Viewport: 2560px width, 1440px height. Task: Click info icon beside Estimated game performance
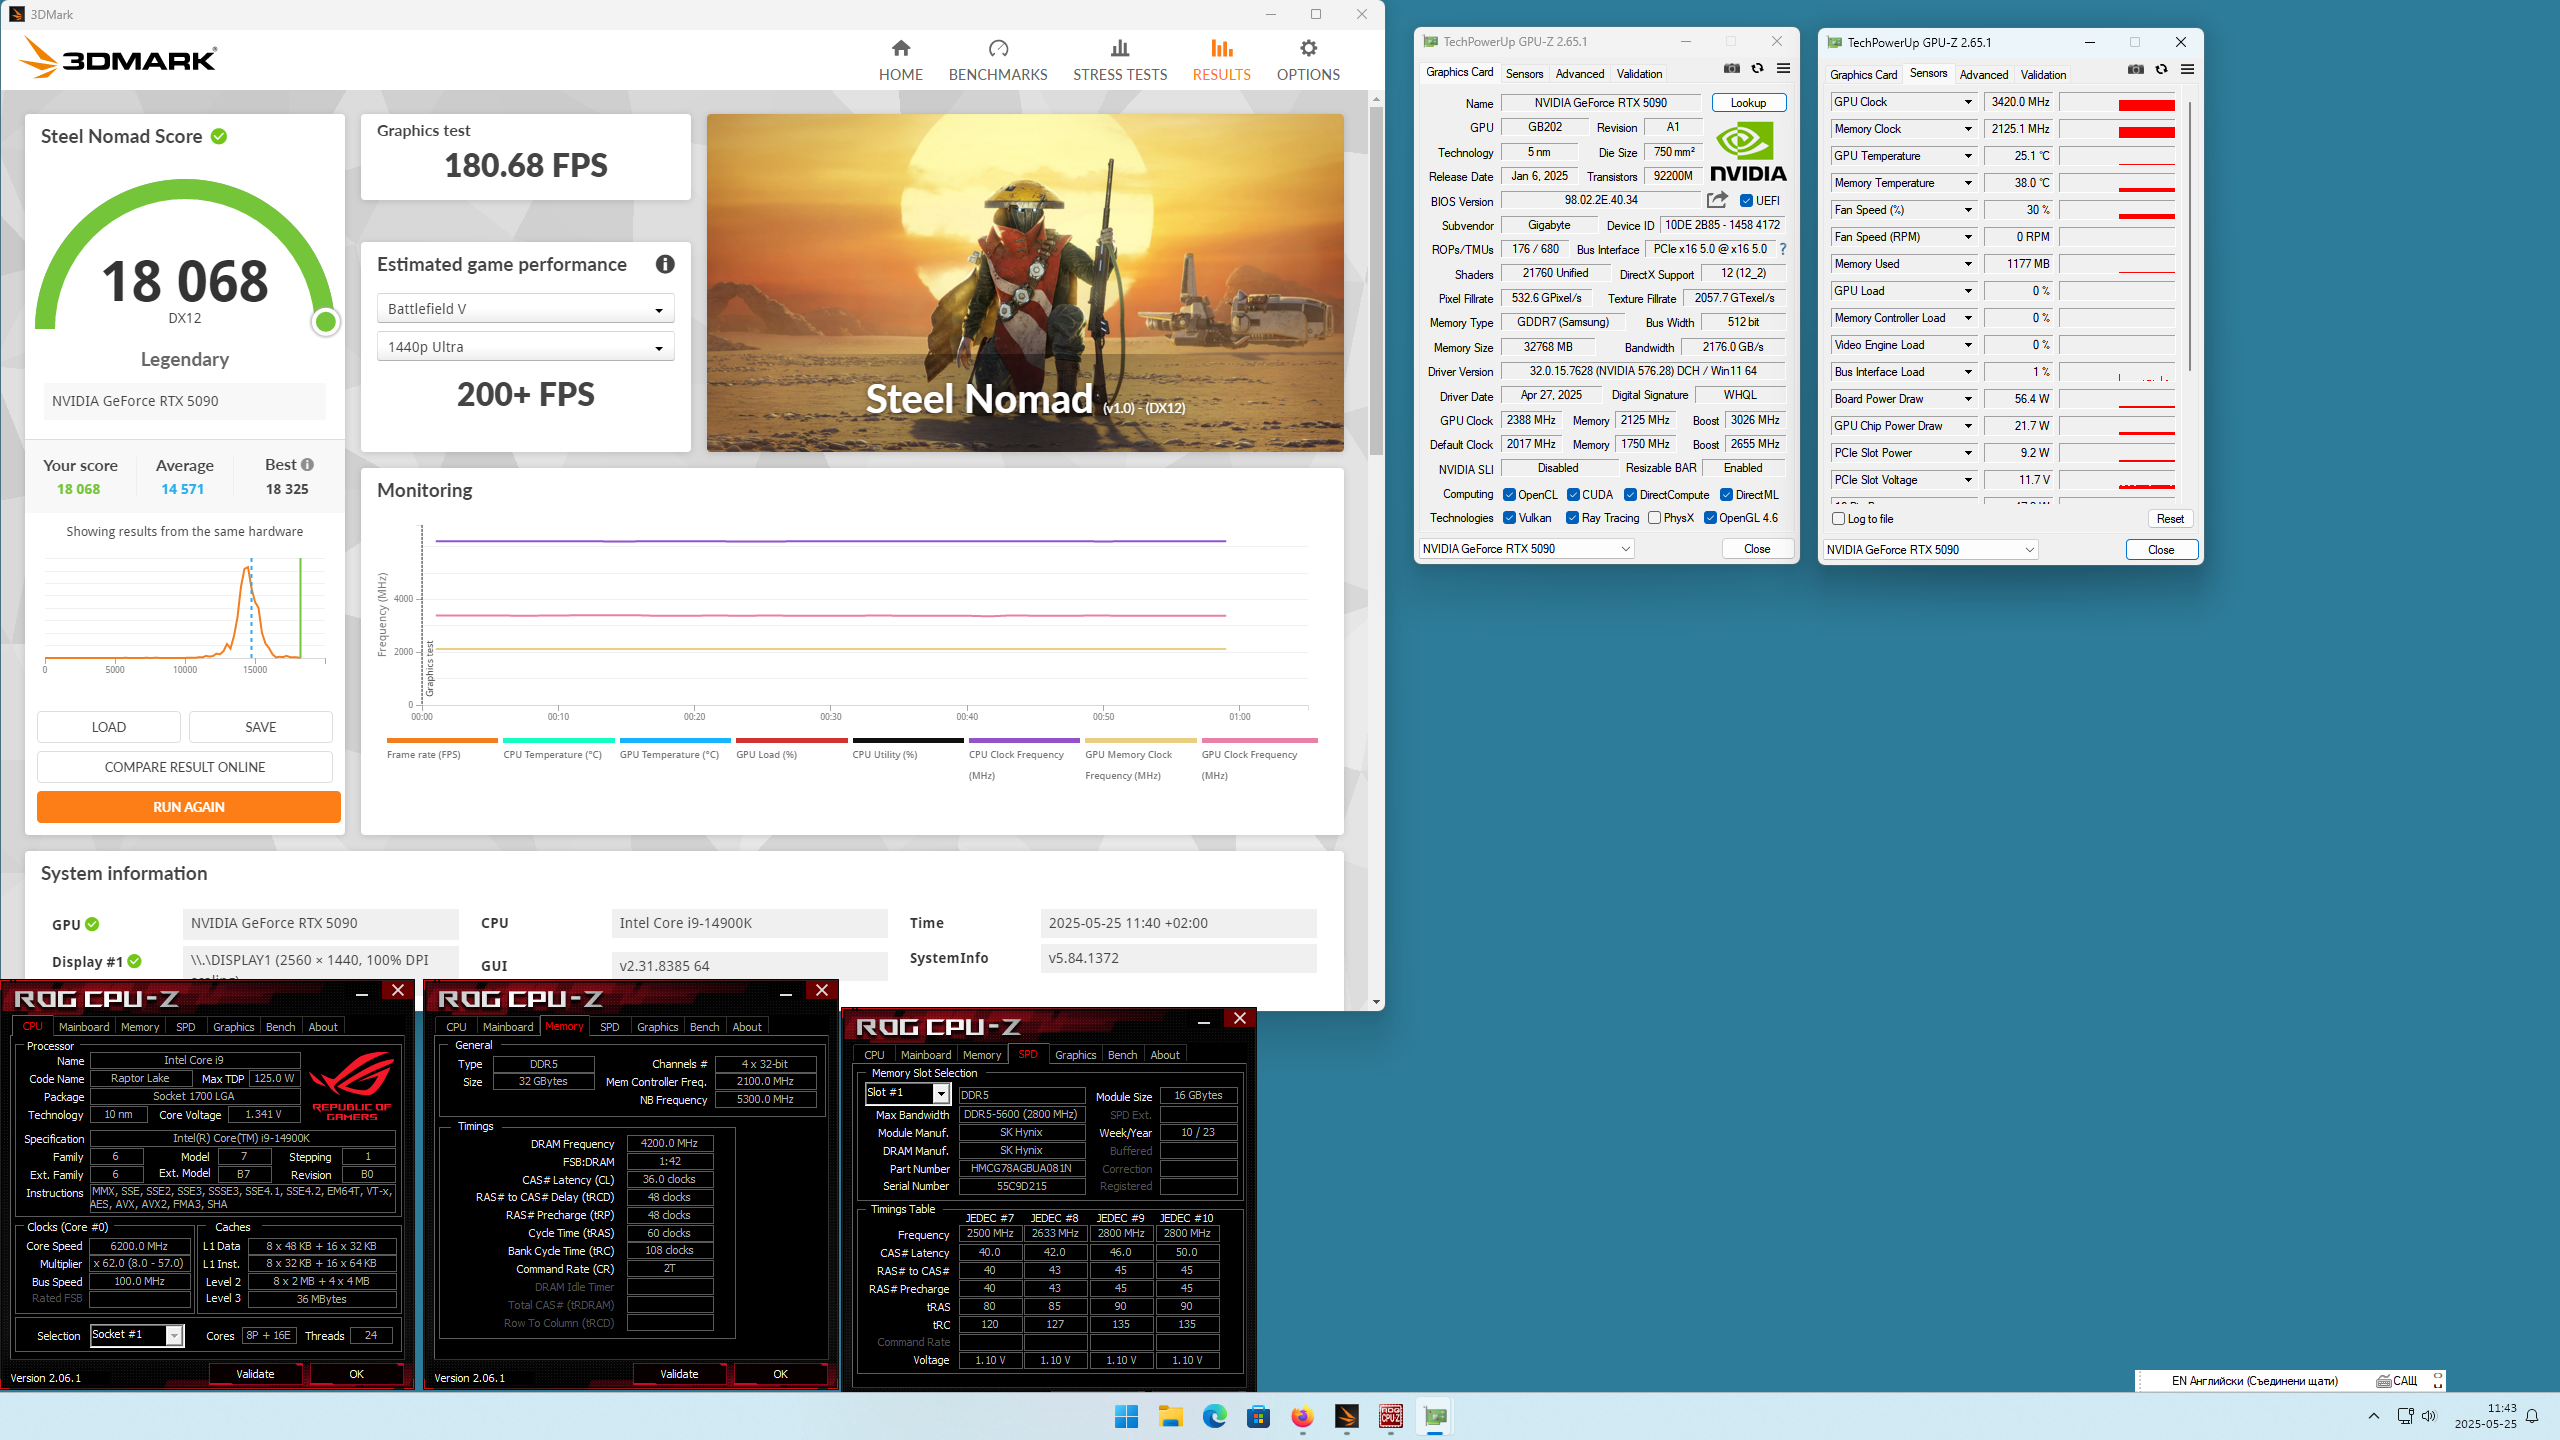[665, 264]
